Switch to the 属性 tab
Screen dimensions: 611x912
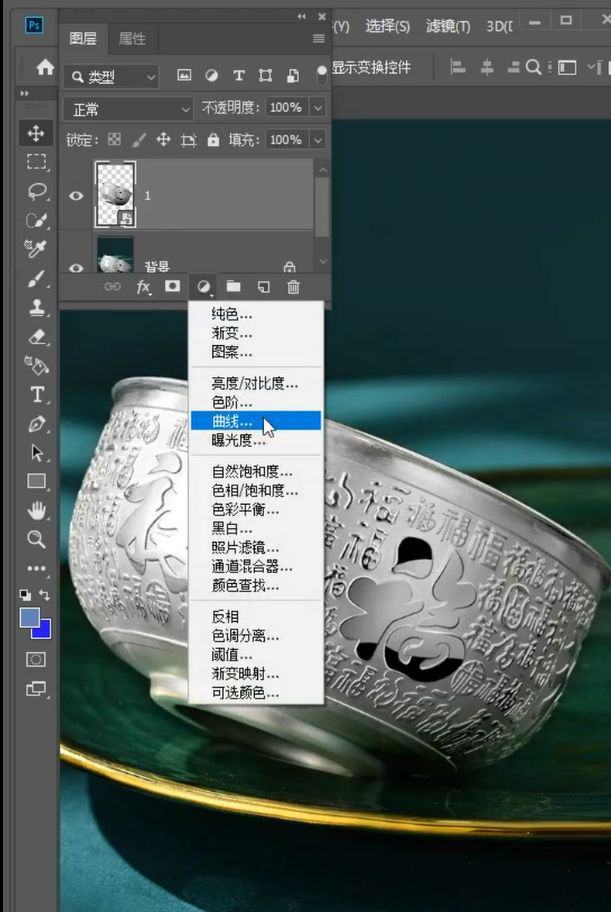132,38
